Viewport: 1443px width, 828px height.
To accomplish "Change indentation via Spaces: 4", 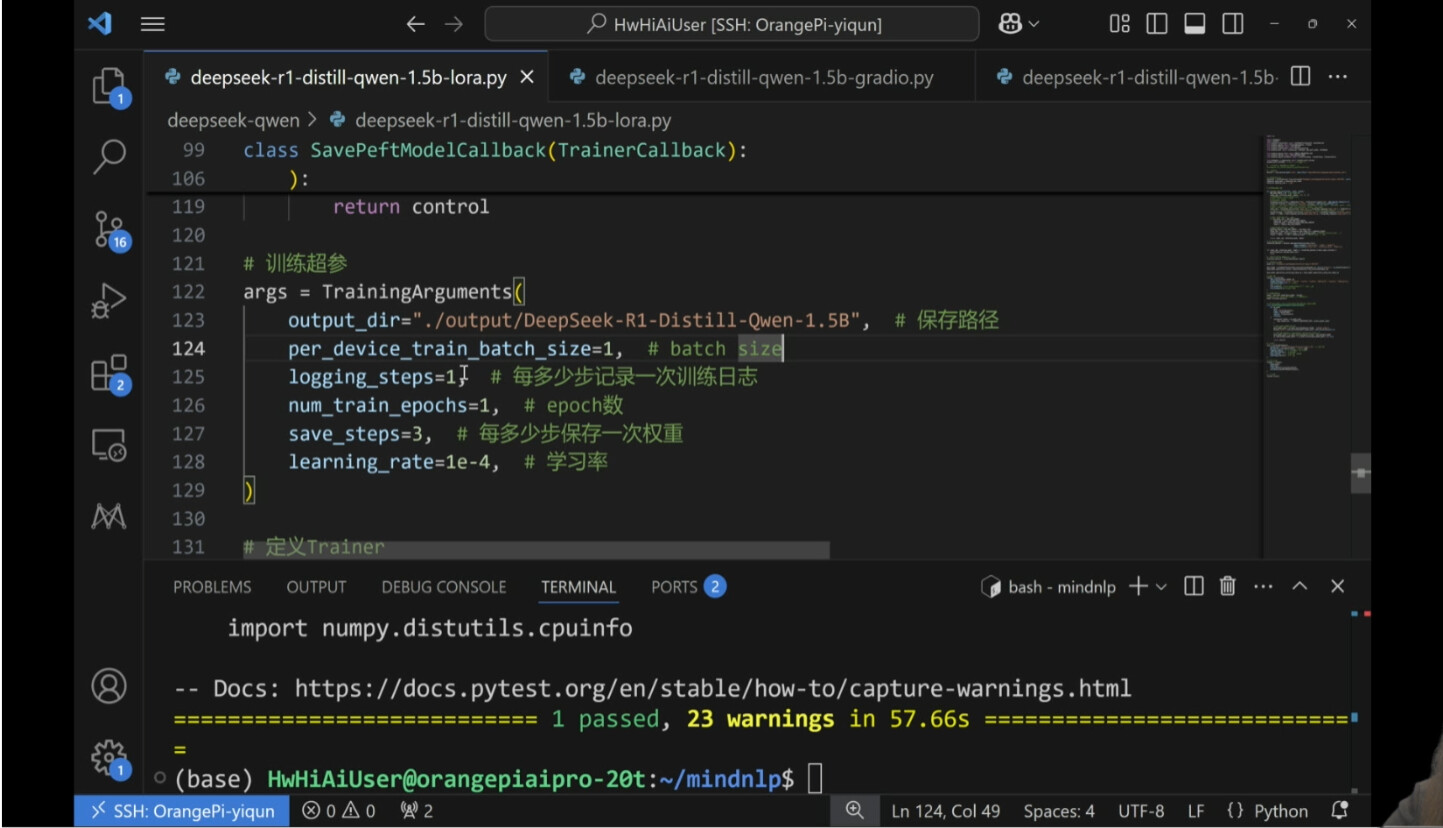I will [x=1059, y=811].
